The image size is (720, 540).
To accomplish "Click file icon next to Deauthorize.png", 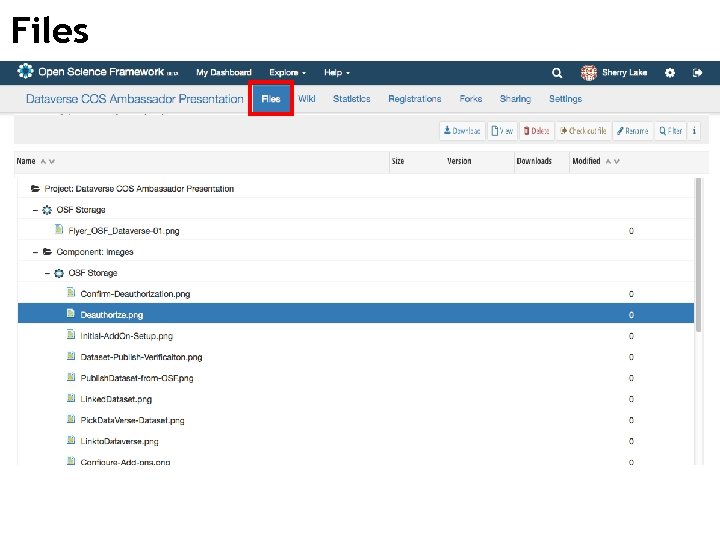I will pyautogui.click(x=71, y=314).
